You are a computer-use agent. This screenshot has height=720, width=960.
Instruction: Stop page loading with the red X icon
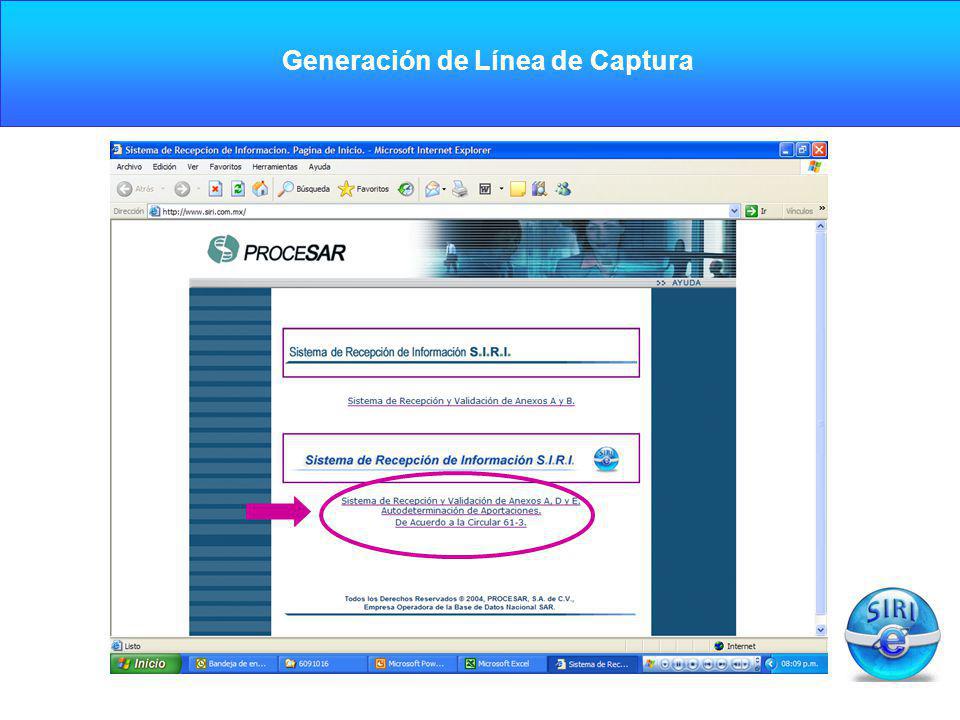pyautogui.click(x=215, y=189)
